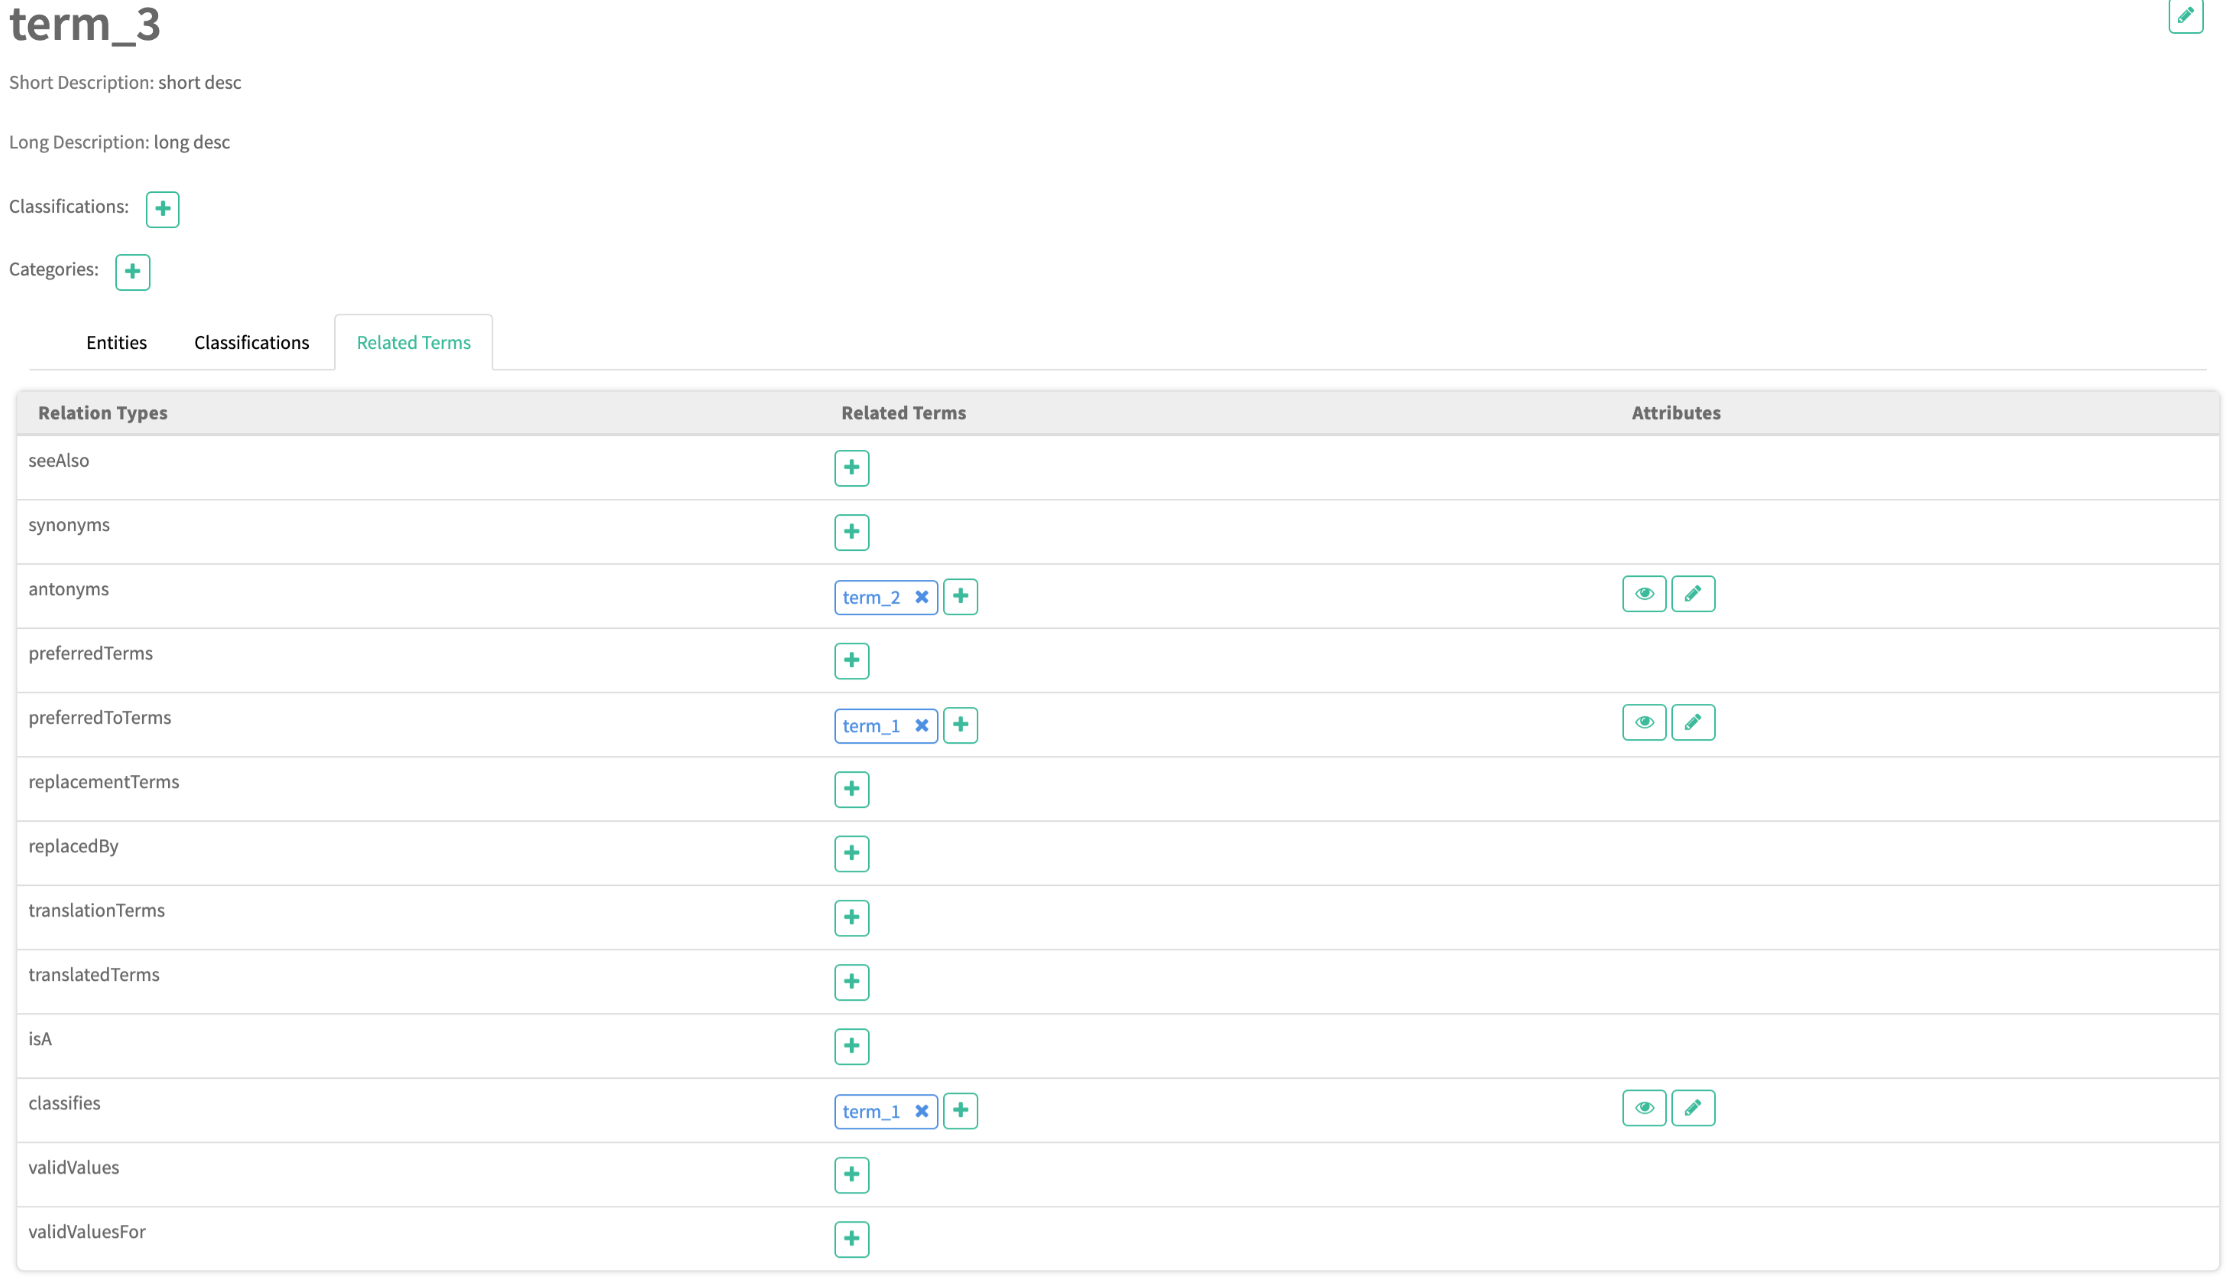
Task: Open the Classifications tab
Action: pos(251,343)
